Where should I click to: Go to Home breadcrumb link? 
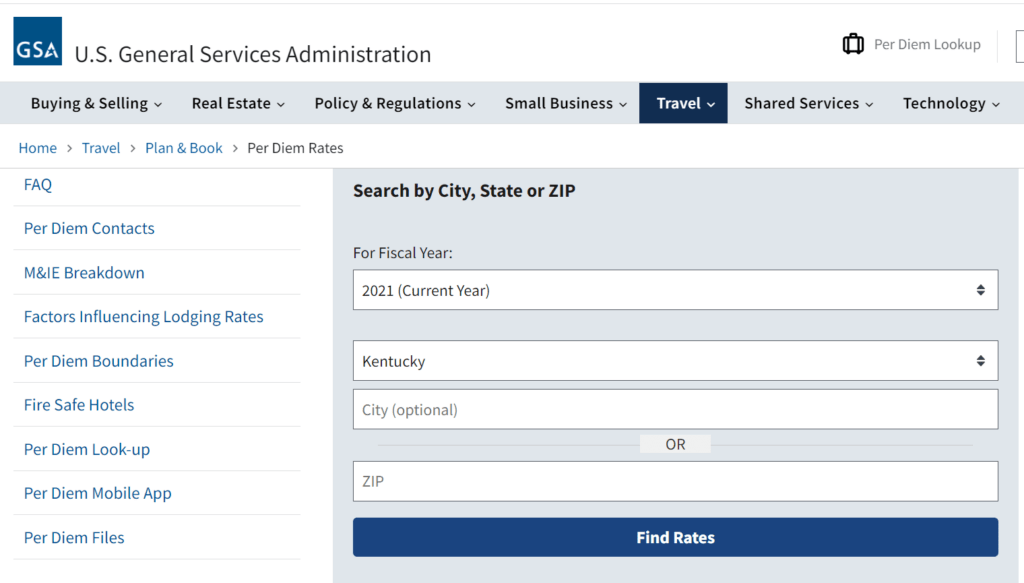[38, 148]
